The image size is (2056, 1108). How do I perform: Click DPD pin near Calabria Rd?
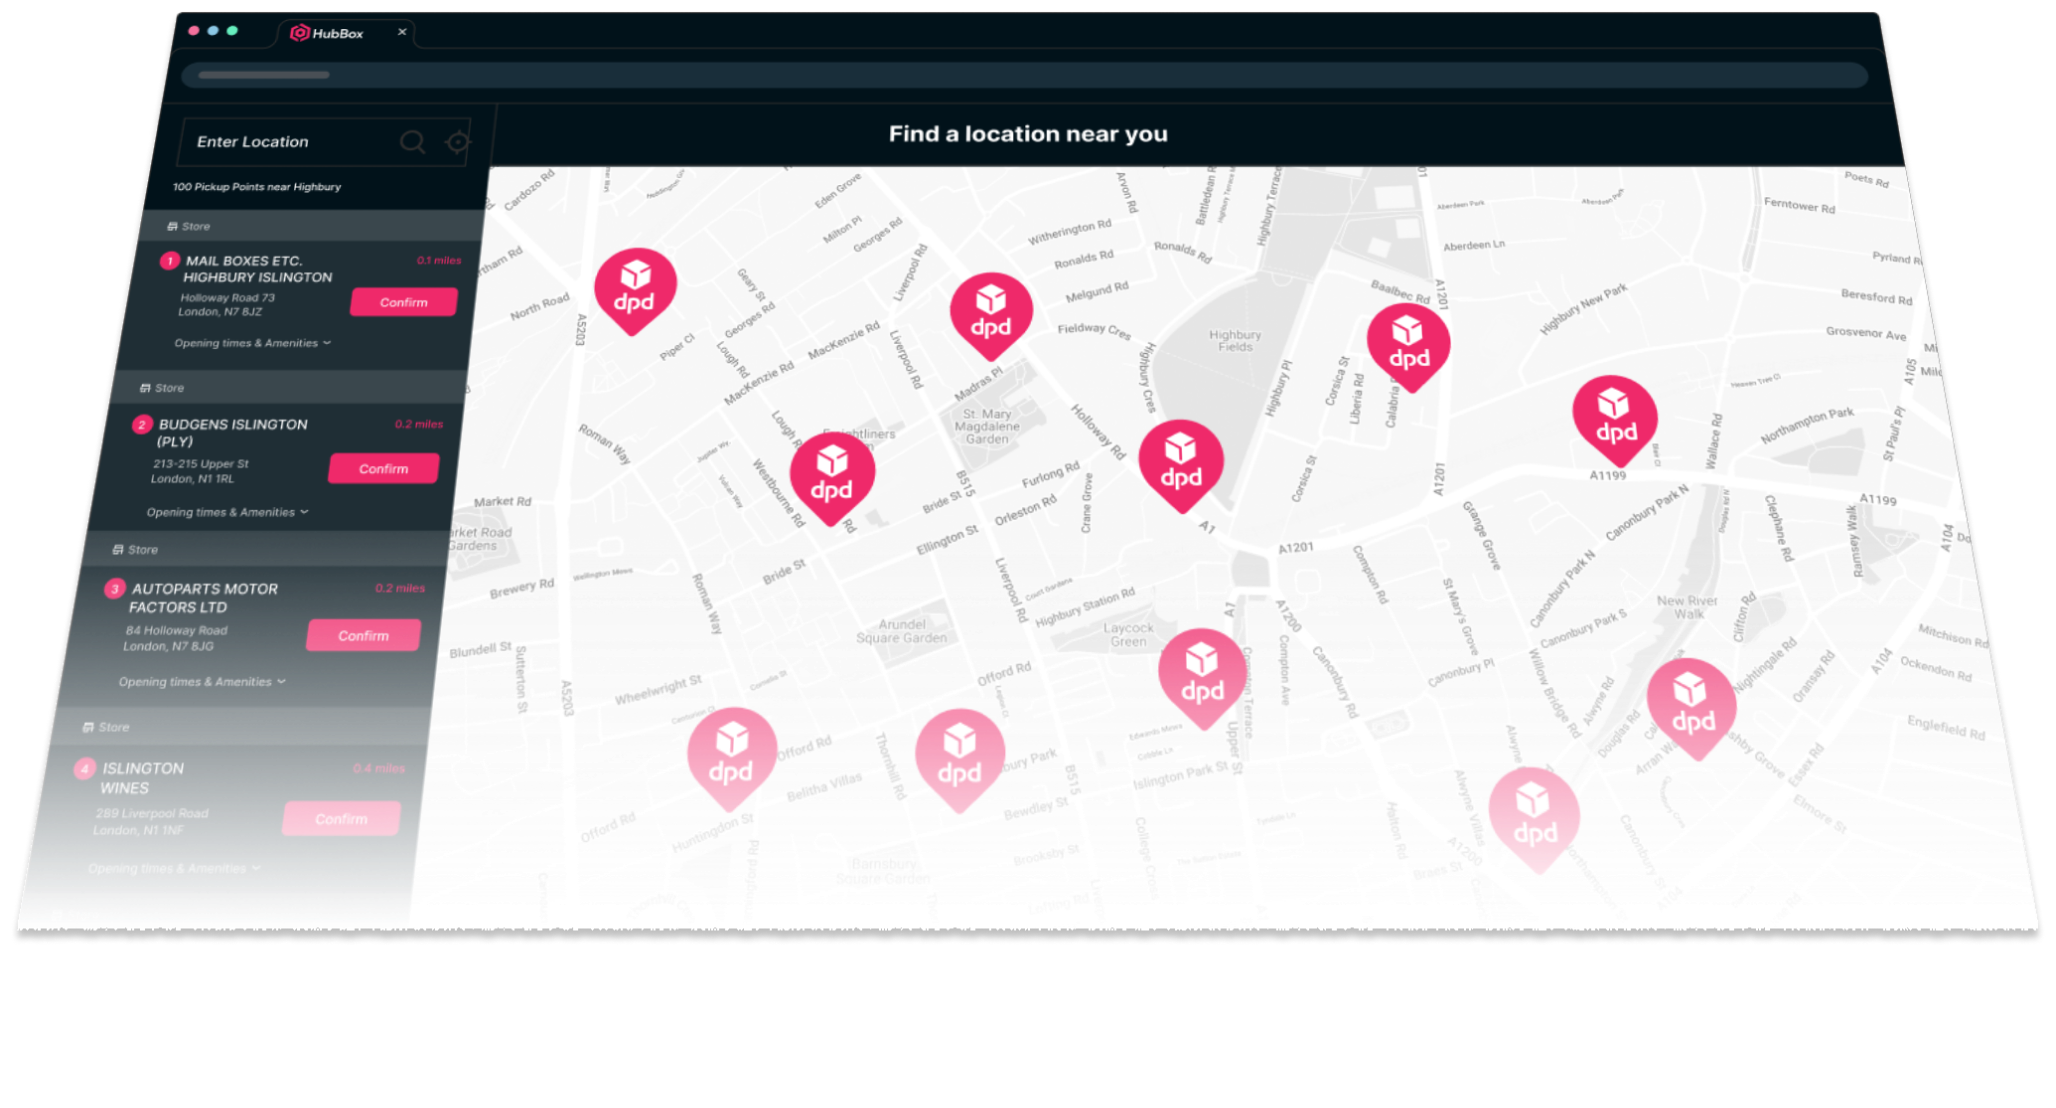1408,344
